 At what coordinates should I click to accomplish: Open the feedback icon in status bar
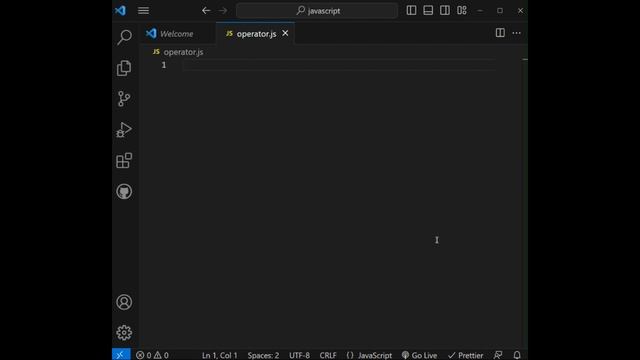tap(498, 355)
